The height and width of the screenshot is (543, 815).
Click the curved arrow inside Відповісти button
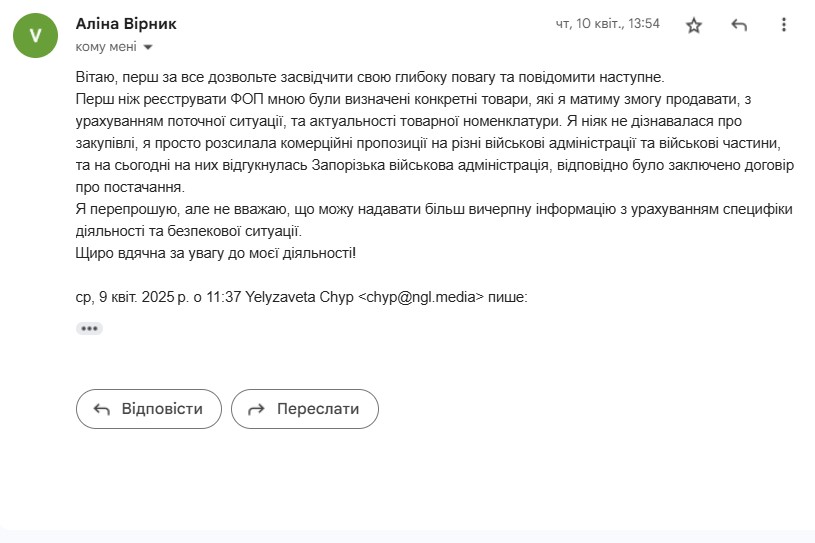coord(101,409)
